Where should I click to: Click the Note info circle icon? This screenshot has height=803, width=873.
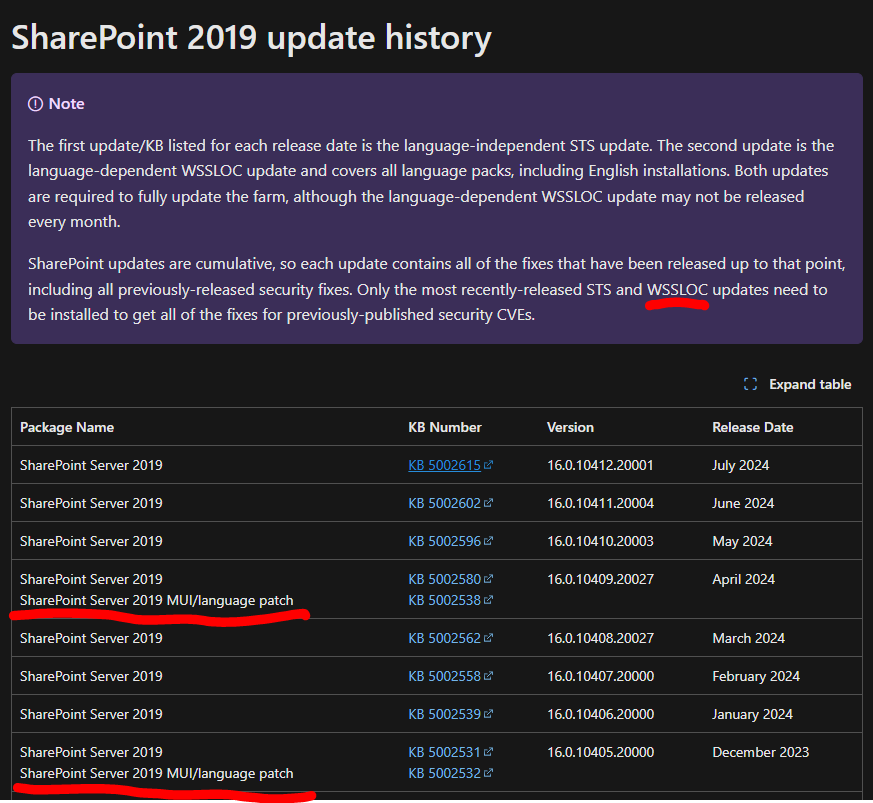(x=36, y=104)
